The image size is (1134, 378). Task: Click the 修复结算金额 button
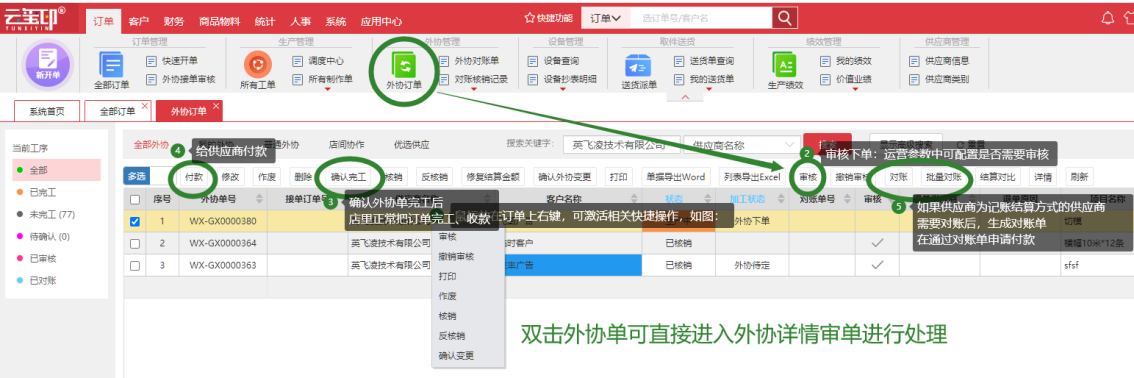pos(494,176)
